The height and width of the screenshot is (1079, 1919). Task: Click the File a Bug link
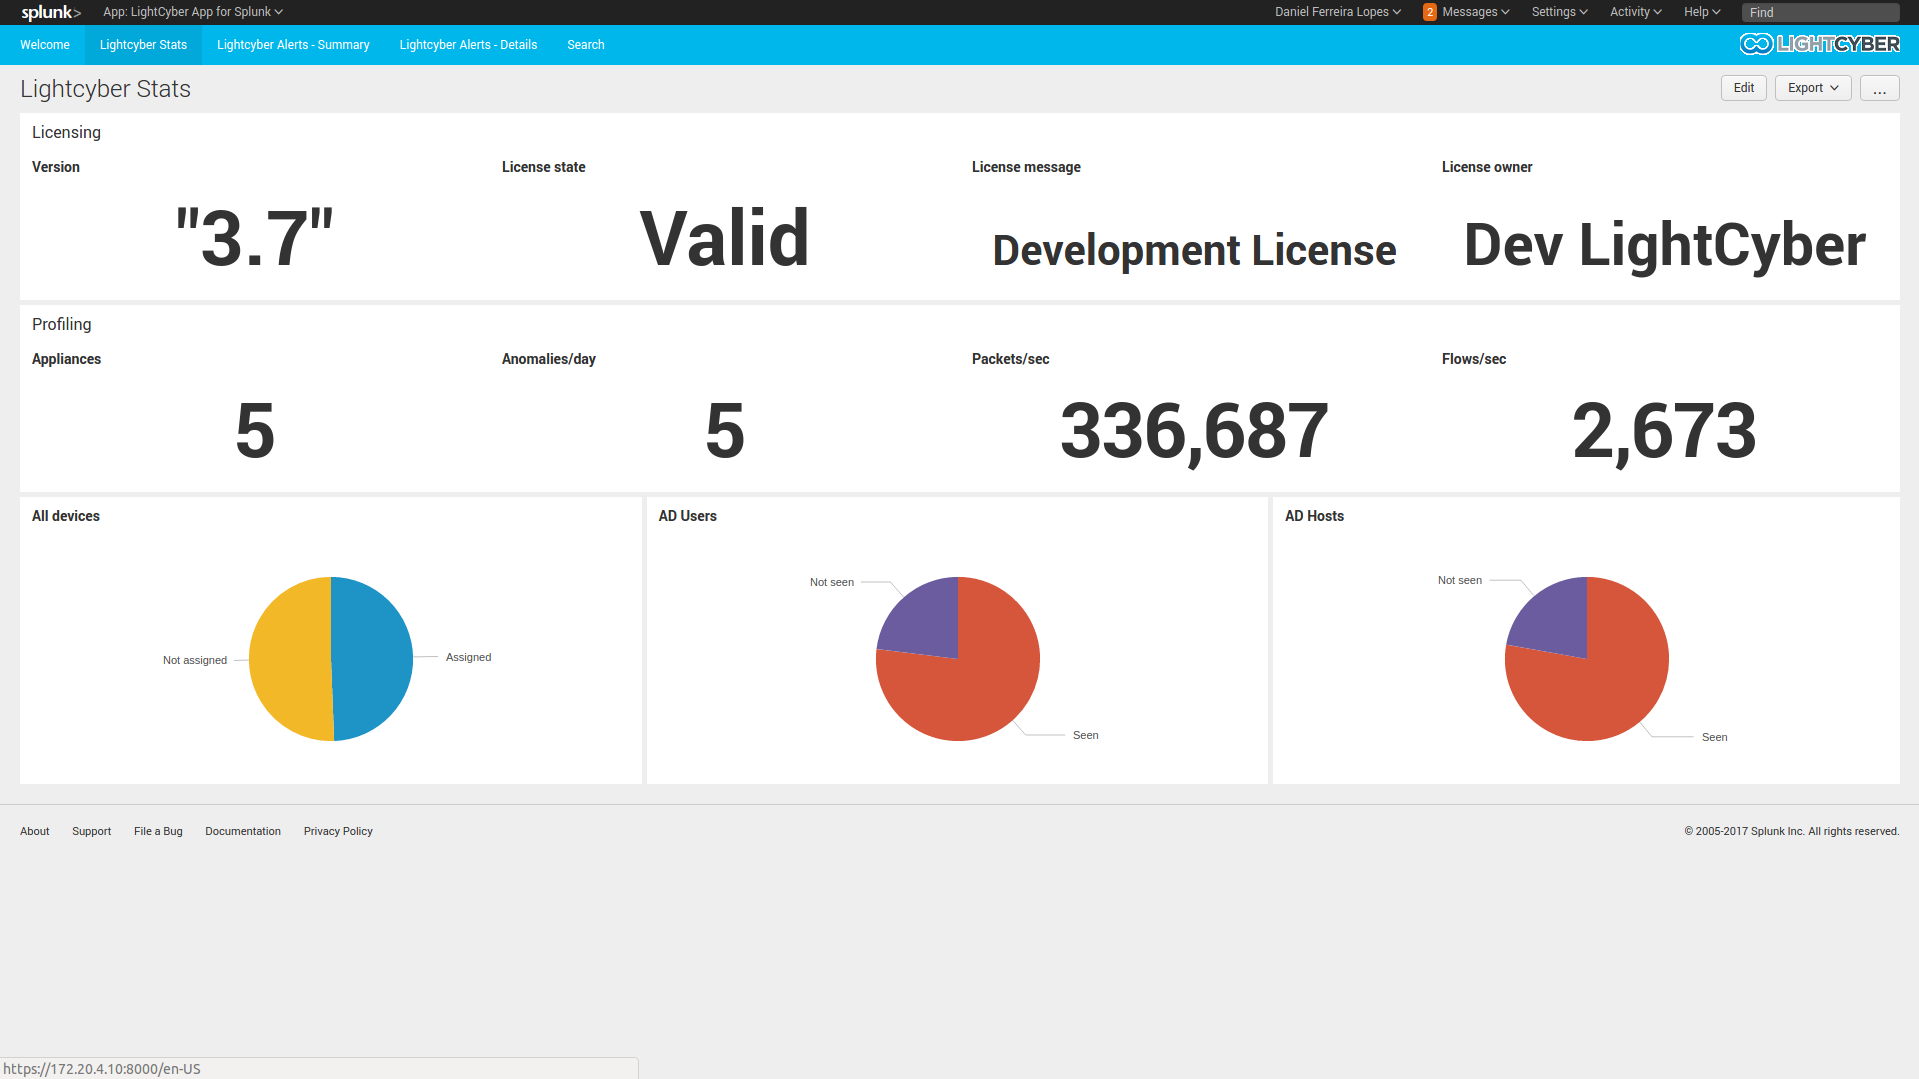(x=158, y=831)
